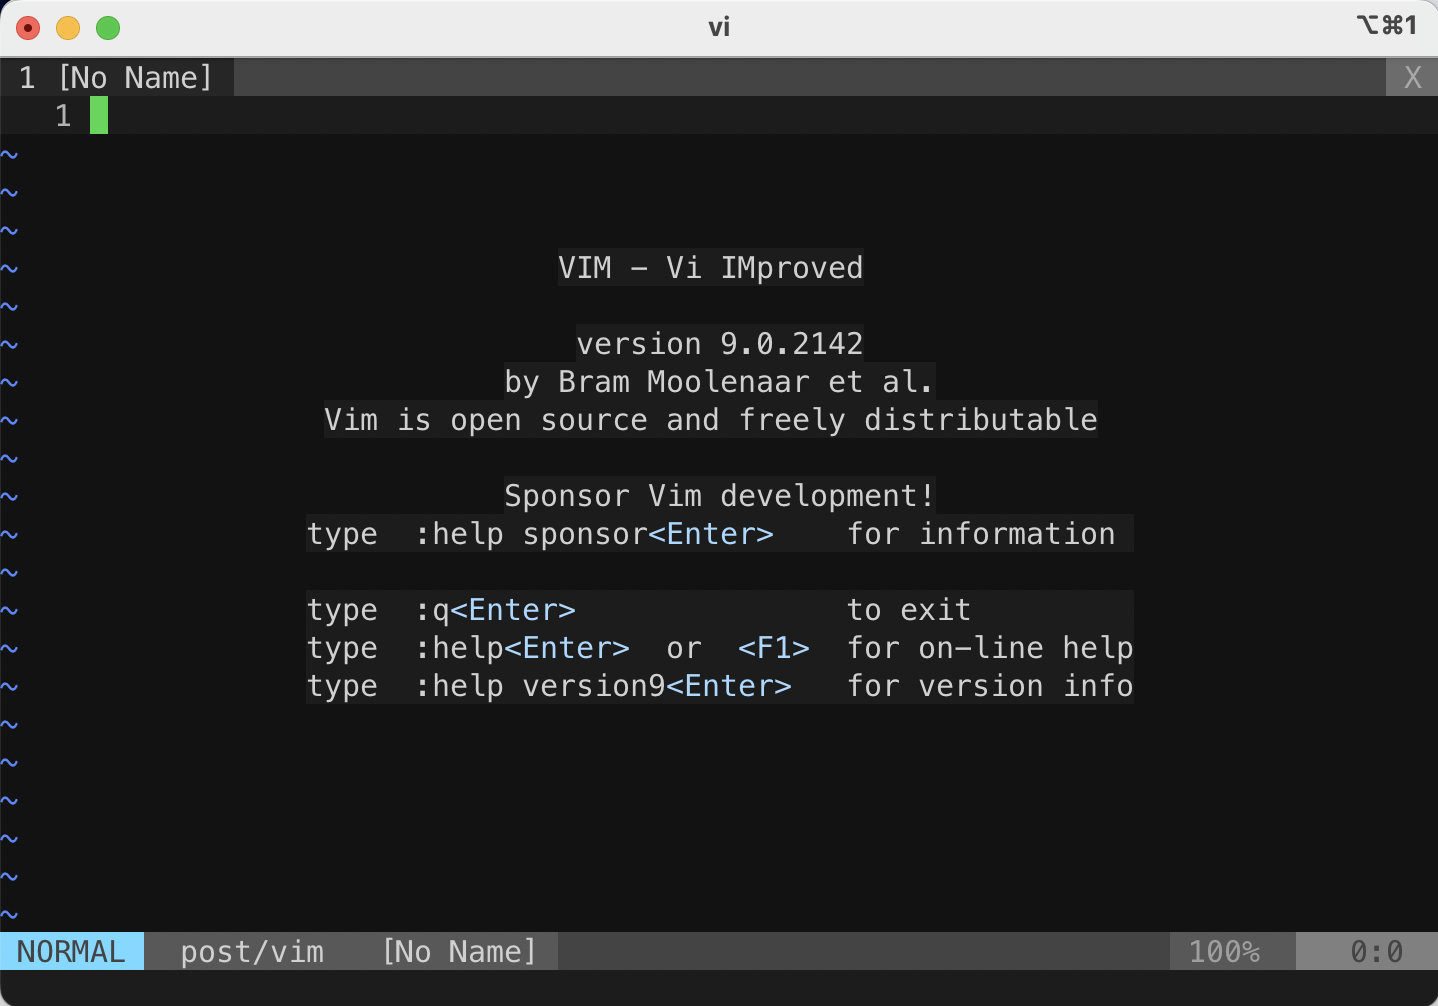
Task: Click the version 9.0.2142 text line
Action: 719,343
